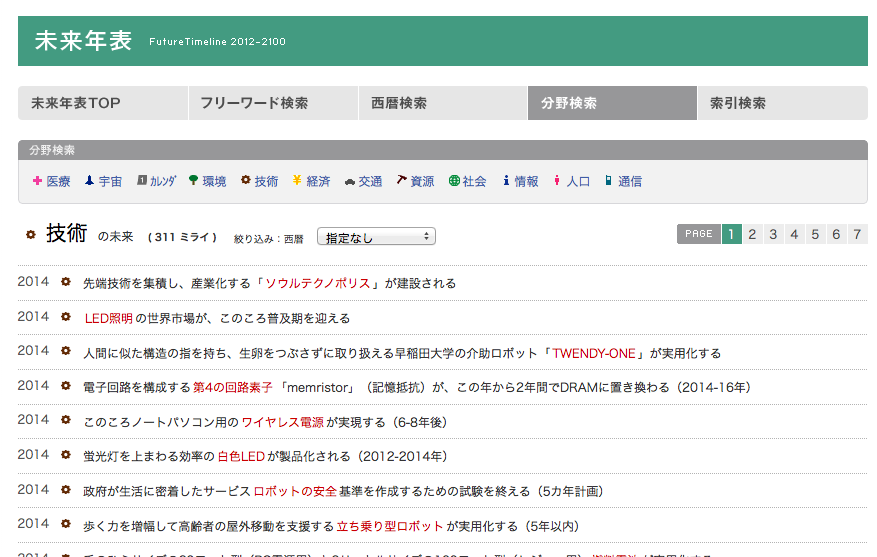Open the 指定なし year filter dropdown
877x557 pixels.
tap(376, 238)
